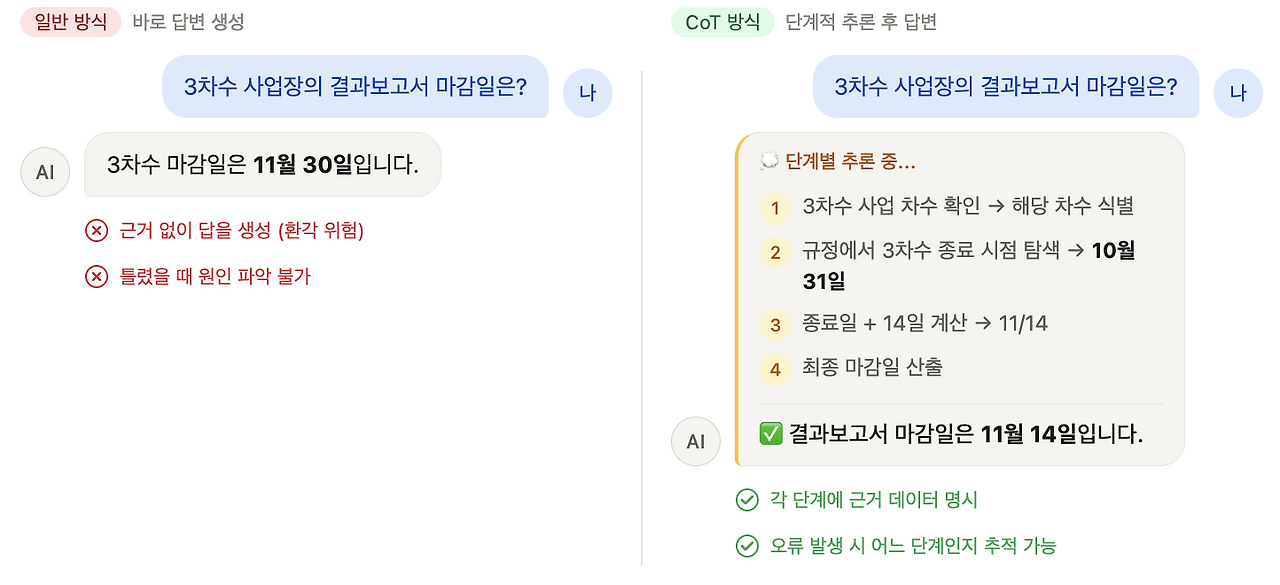The image size is (1280, 585).
Task: Click the AI avatar beside the CoT reasoning box
Action: (696, 441)
